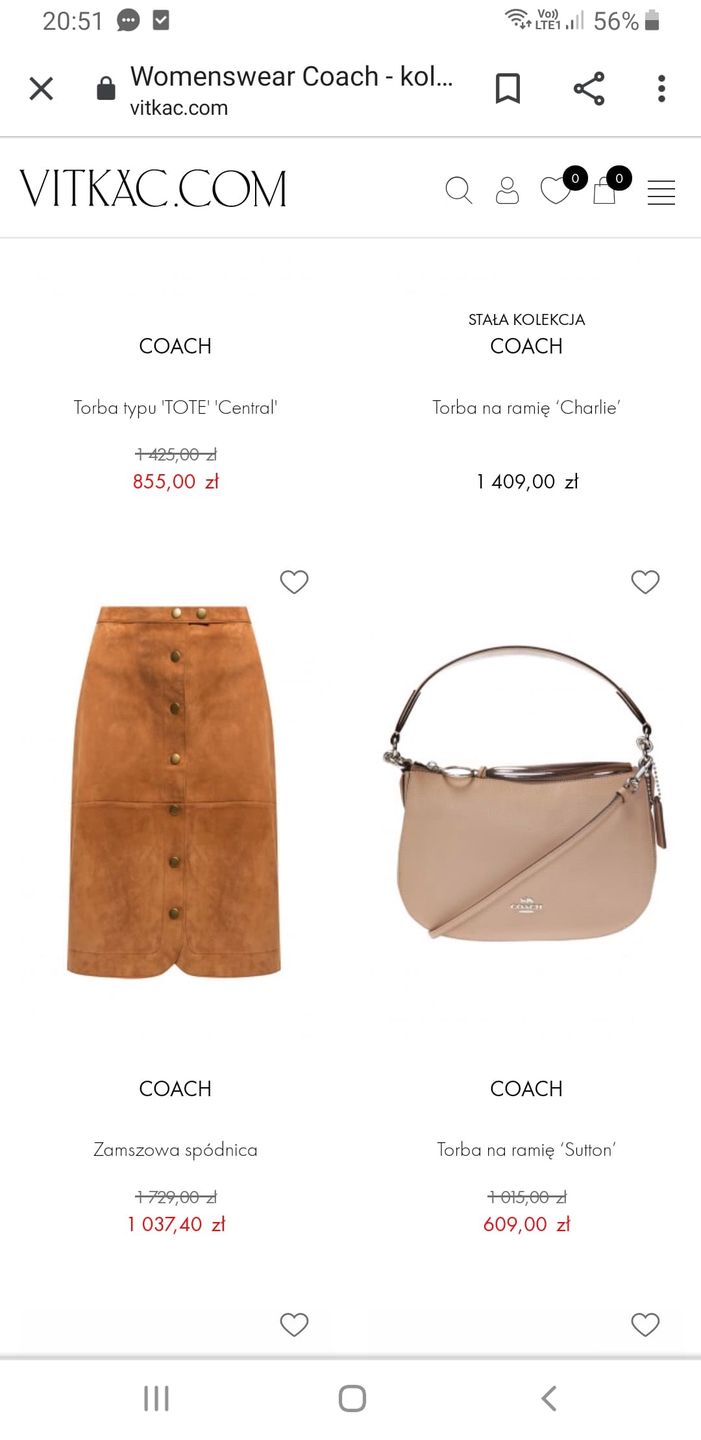Close the browser tab with X
Viewport: 701px width, 1440px height.
point(41,89)
